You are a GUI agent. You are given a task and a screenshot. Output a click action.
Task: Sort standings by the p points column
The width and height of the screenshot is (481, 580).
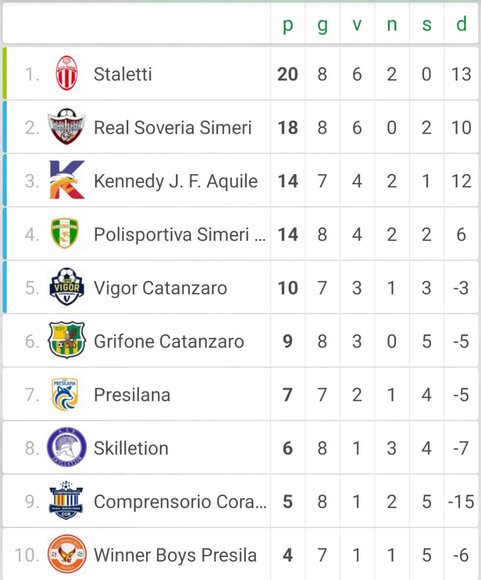(288, 25)
